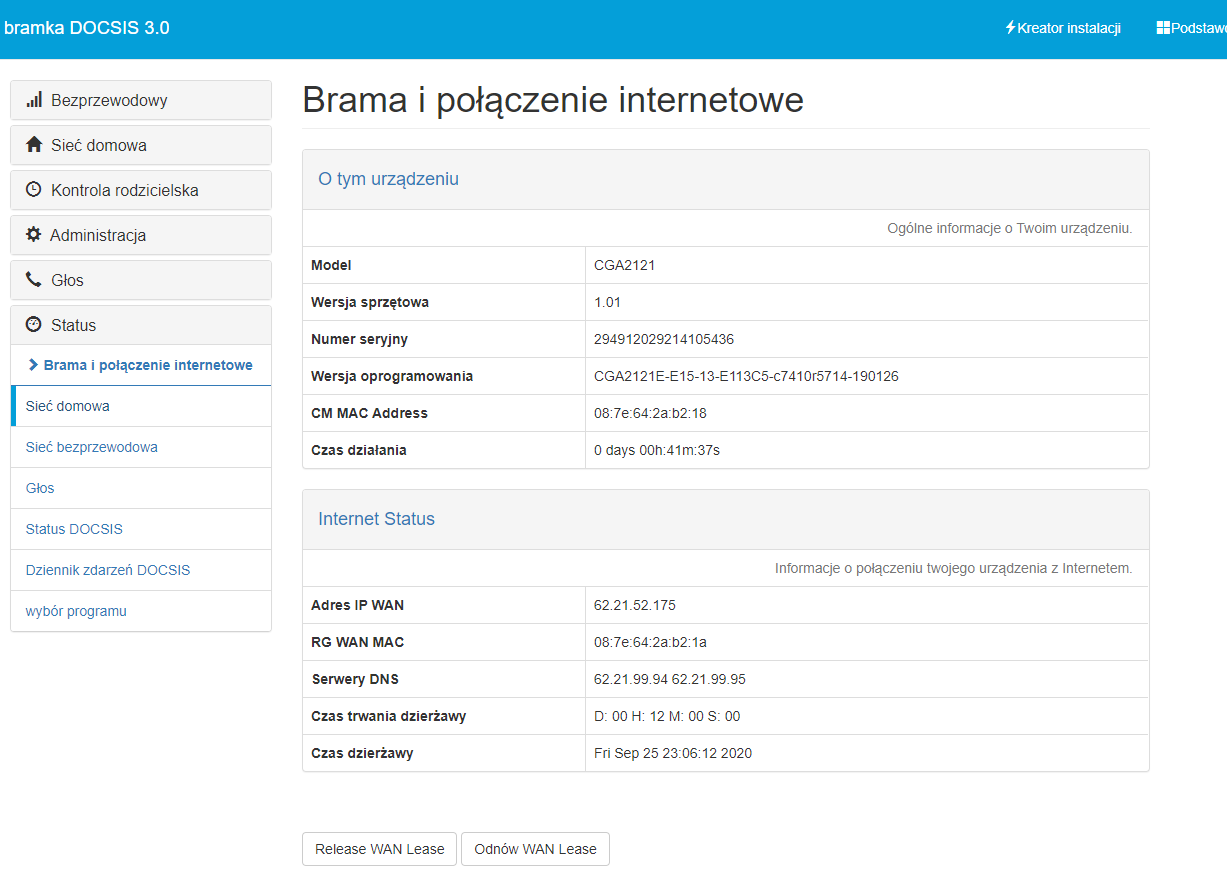Open the Kreator instalacji link
Image resolution: width=1227 pixels, height=879 pixels.
click(x=1068, y=28)
